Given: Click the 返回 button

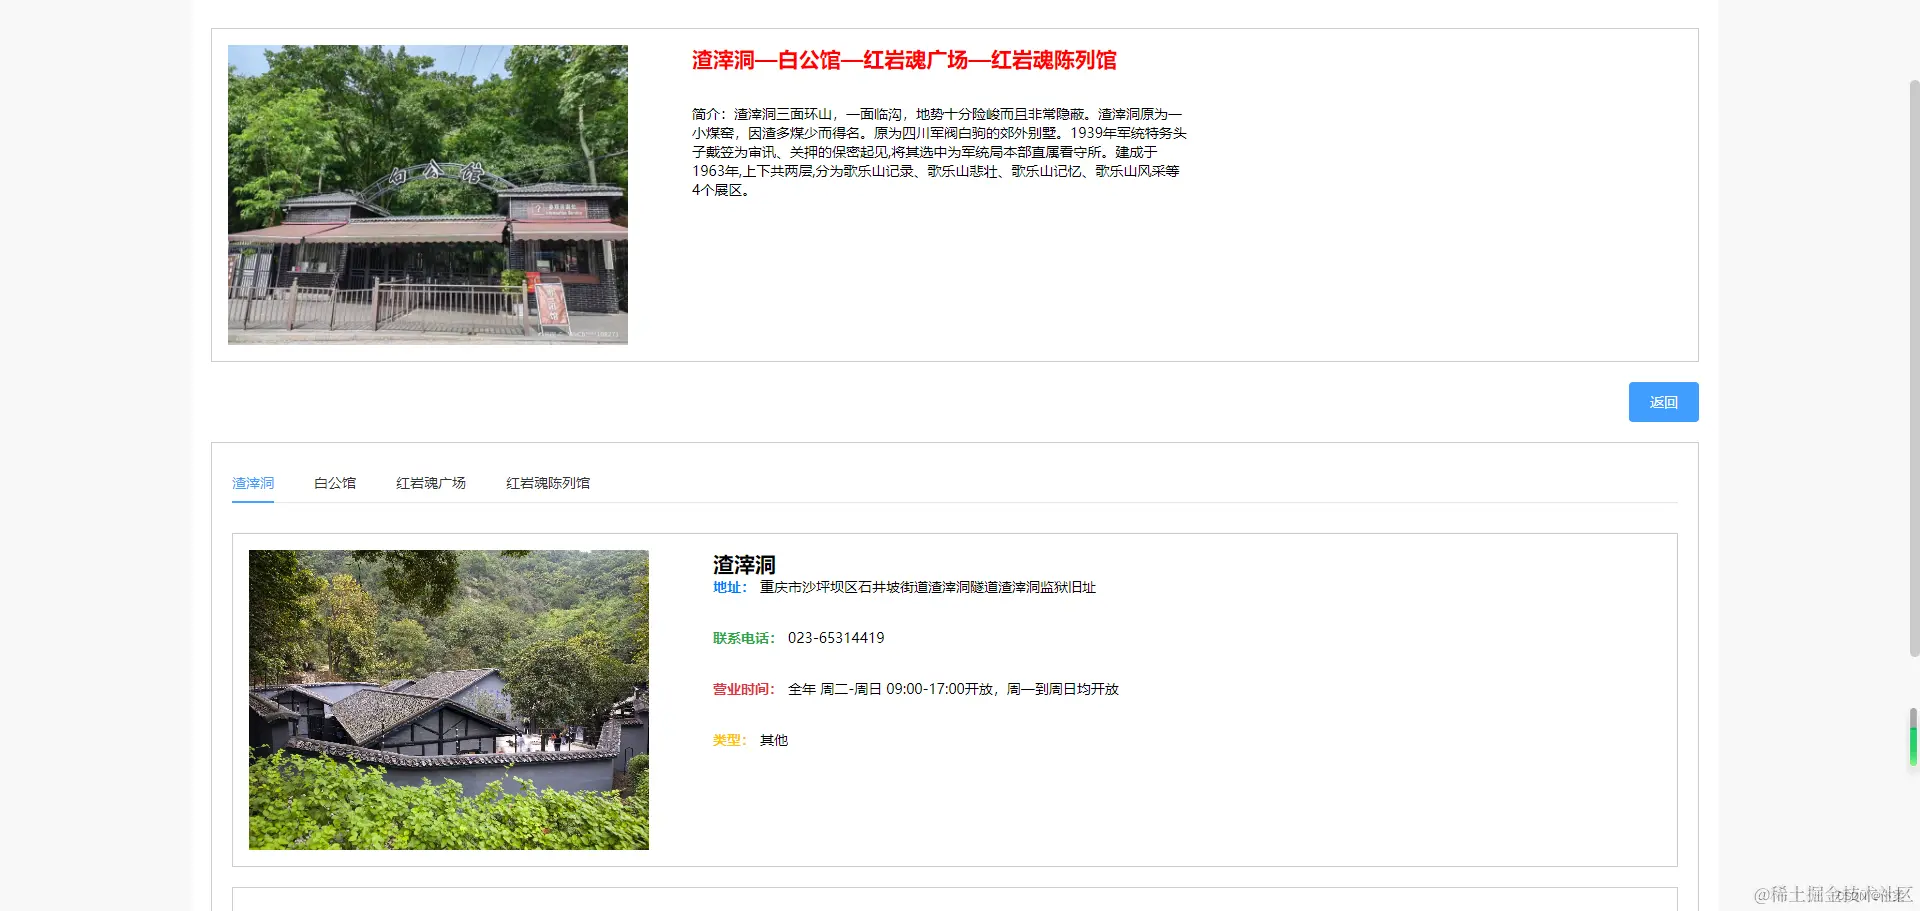Looking at the screenshot, I should (x=1662, y=402).
